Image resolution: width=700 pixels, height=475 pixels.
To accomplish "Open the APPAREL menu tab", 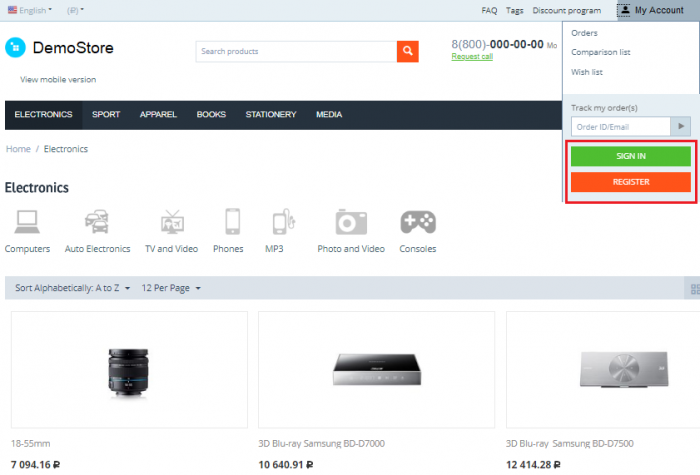I will click(158, 115).
